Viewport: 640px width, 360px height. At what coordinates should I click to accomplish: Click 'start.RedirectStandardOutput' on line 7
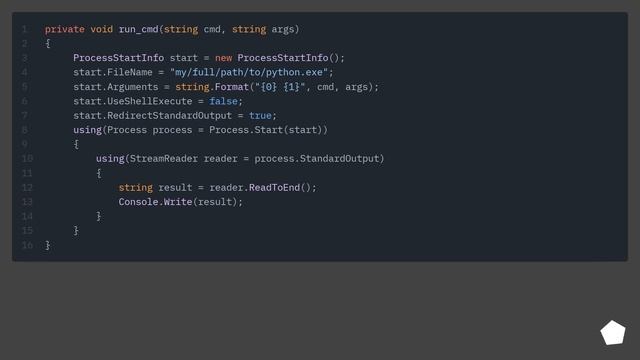tap(152, 116)
